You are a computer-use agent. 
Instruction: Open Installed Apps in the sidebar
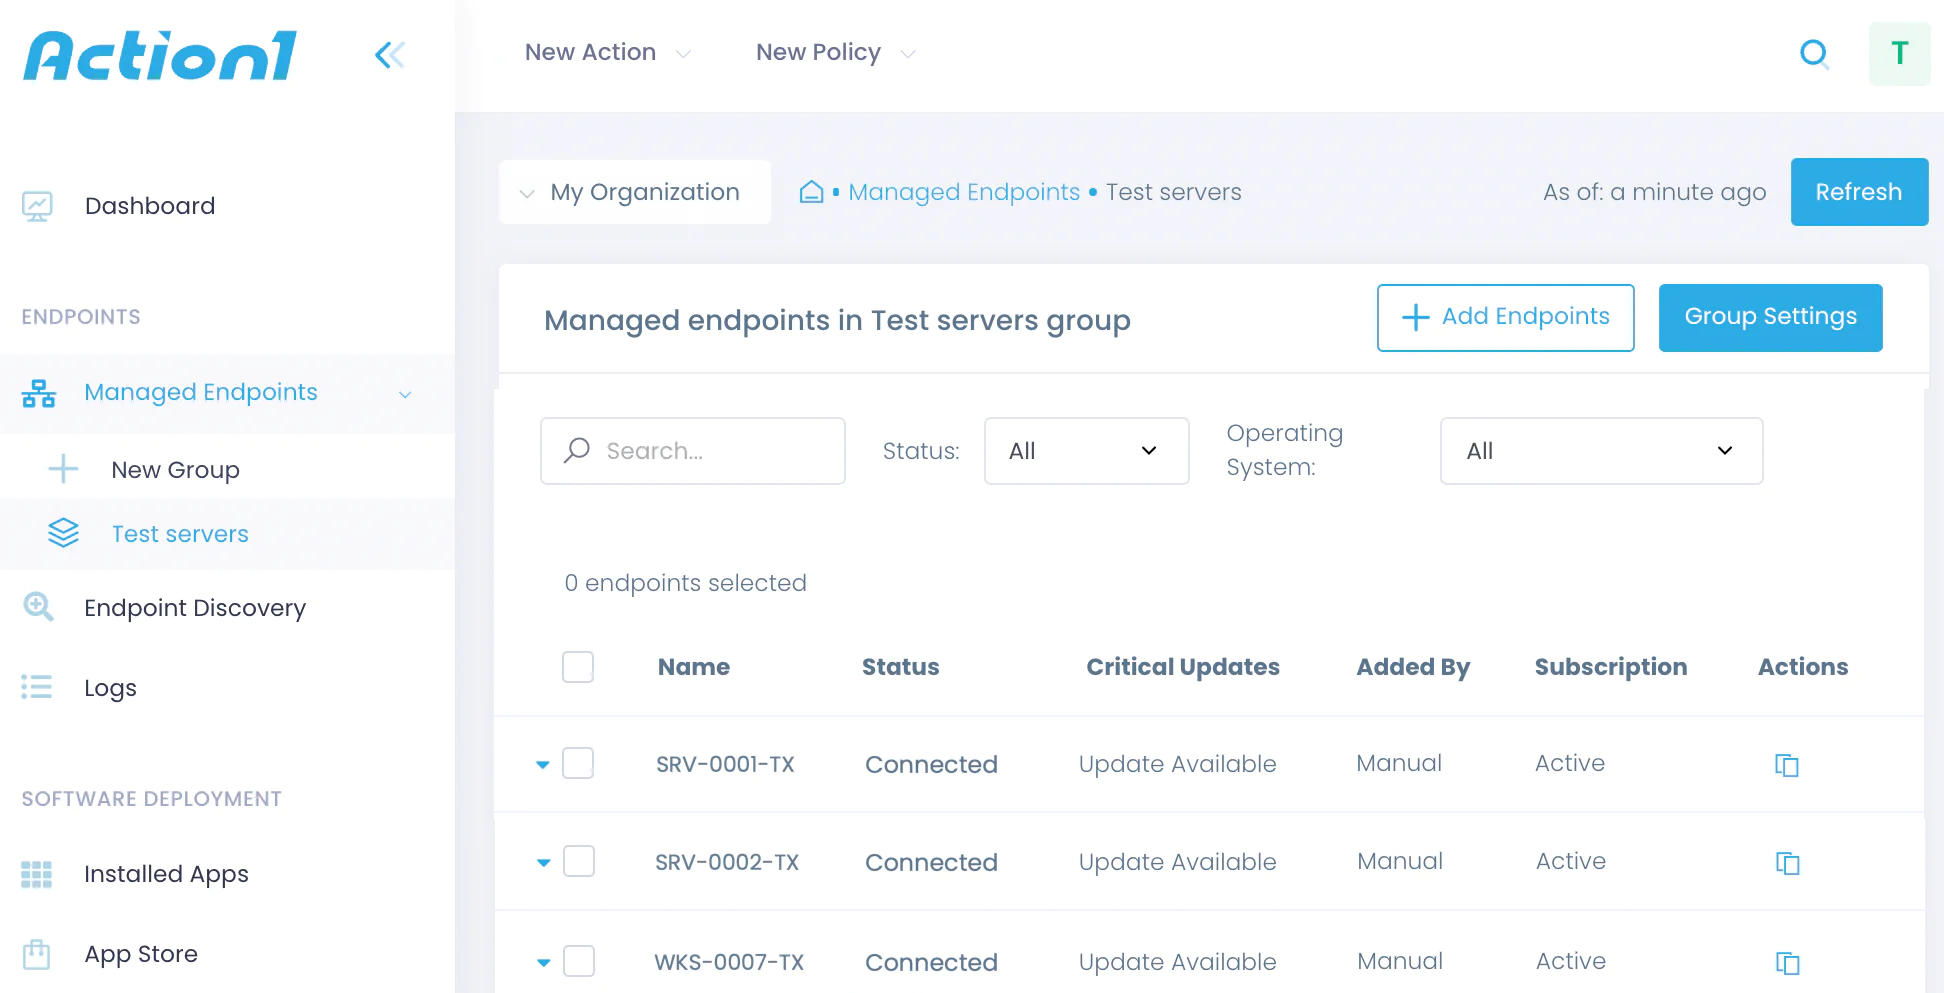tap(166, 874)
